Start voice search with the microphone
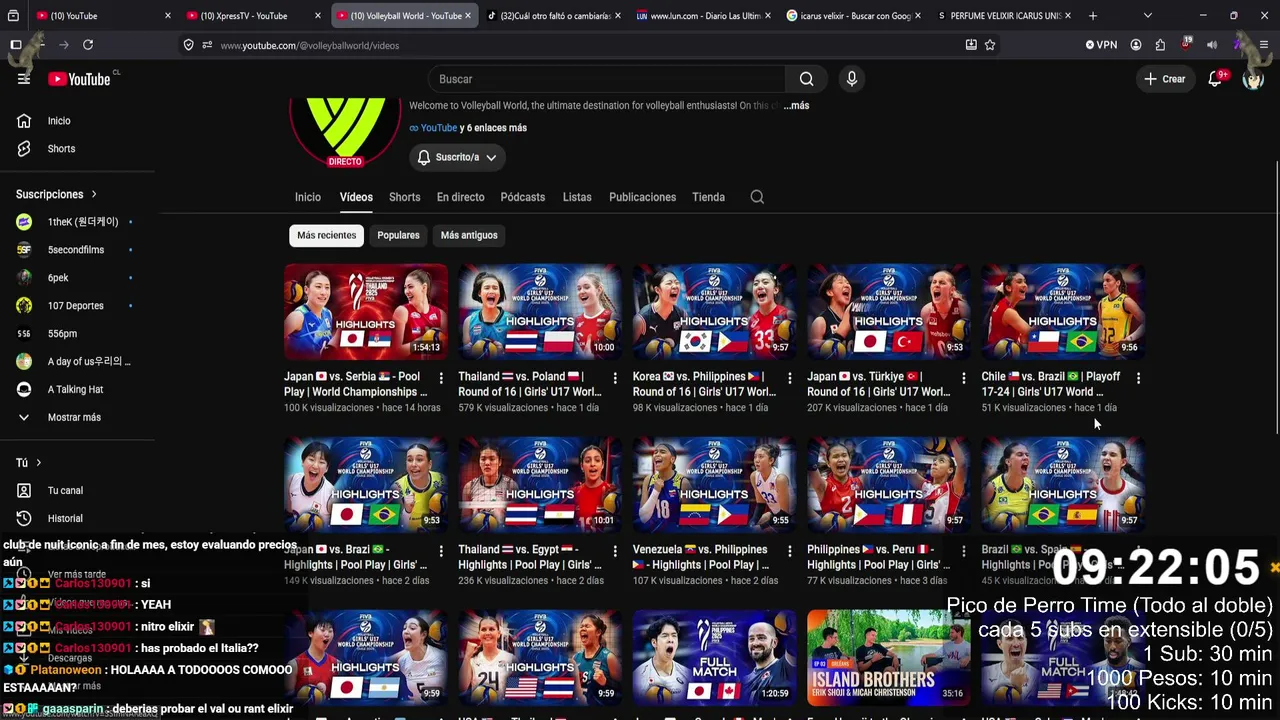 (x=852, y=79)
